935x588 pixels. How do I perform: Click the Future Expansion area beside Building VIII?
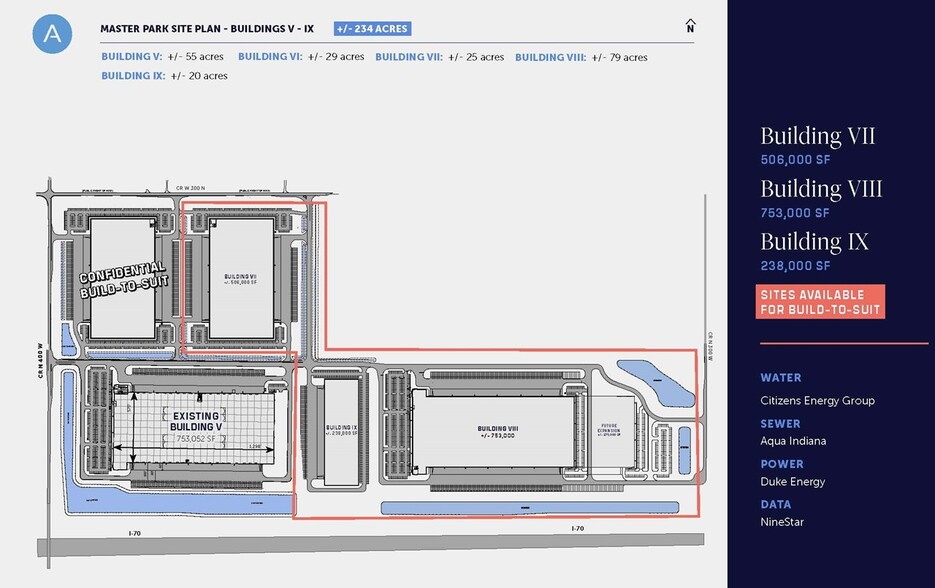pos(609,430)
